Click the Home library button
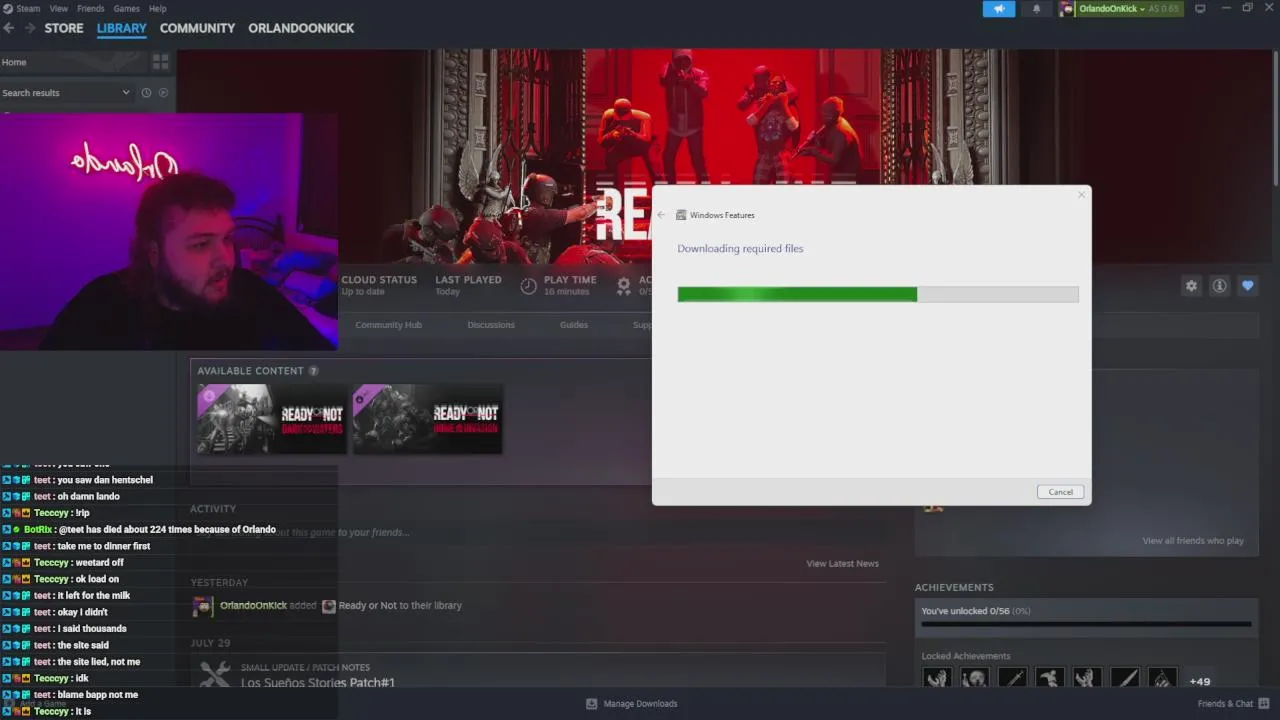 74,62
